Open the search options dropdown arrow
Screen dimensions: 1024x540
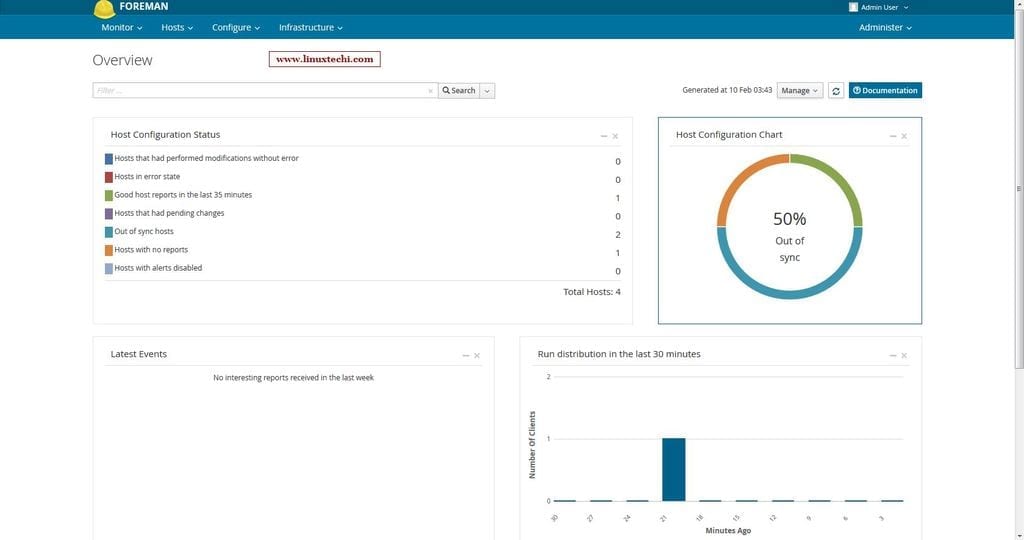(x=487, y=91)
